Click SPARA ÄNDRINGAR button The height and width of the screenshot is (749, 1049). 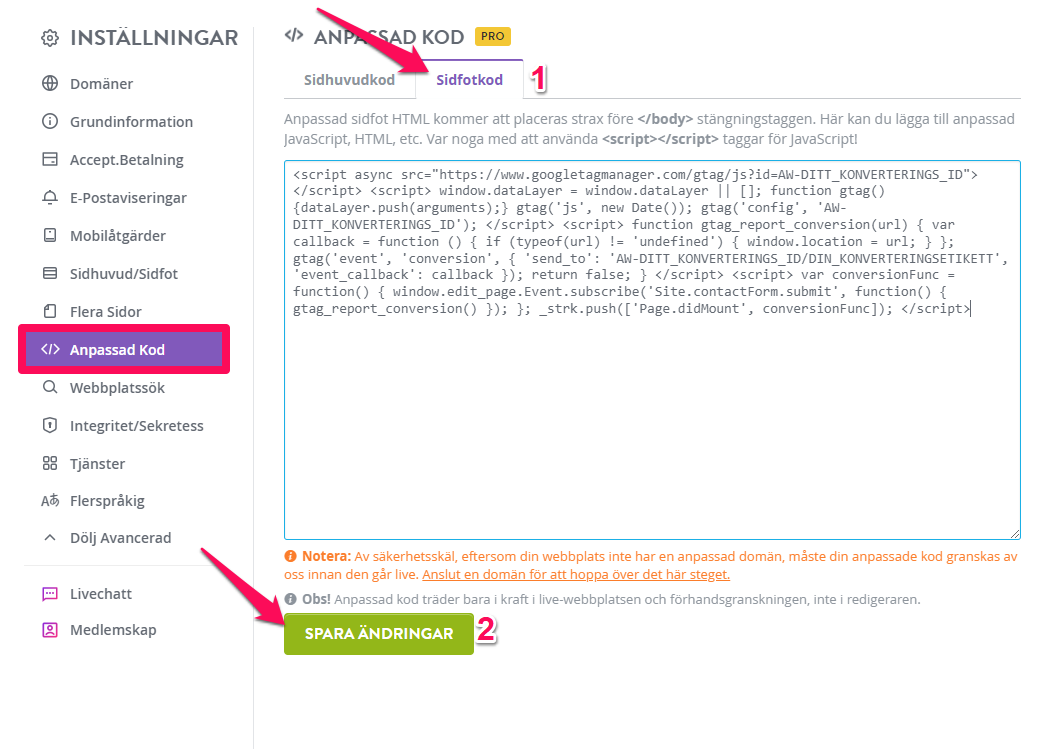[379, 633]
